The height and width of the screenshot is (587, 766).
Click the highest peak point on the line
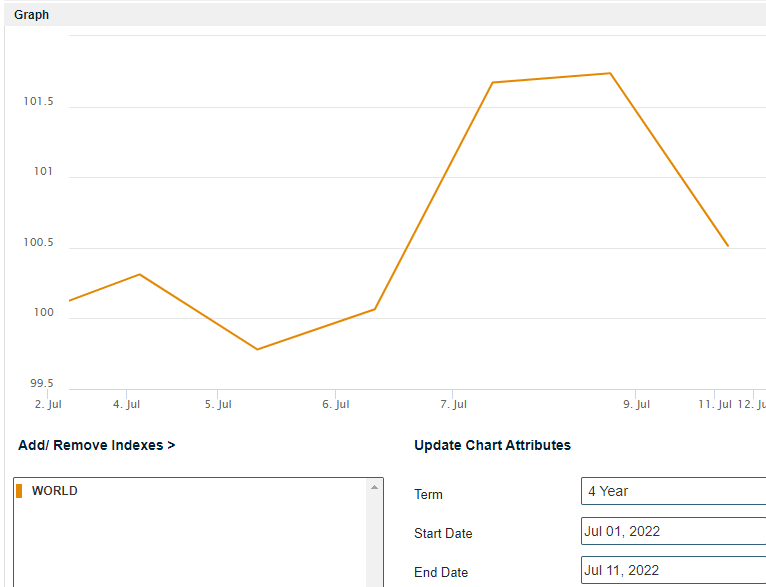[x=610, y=73]
